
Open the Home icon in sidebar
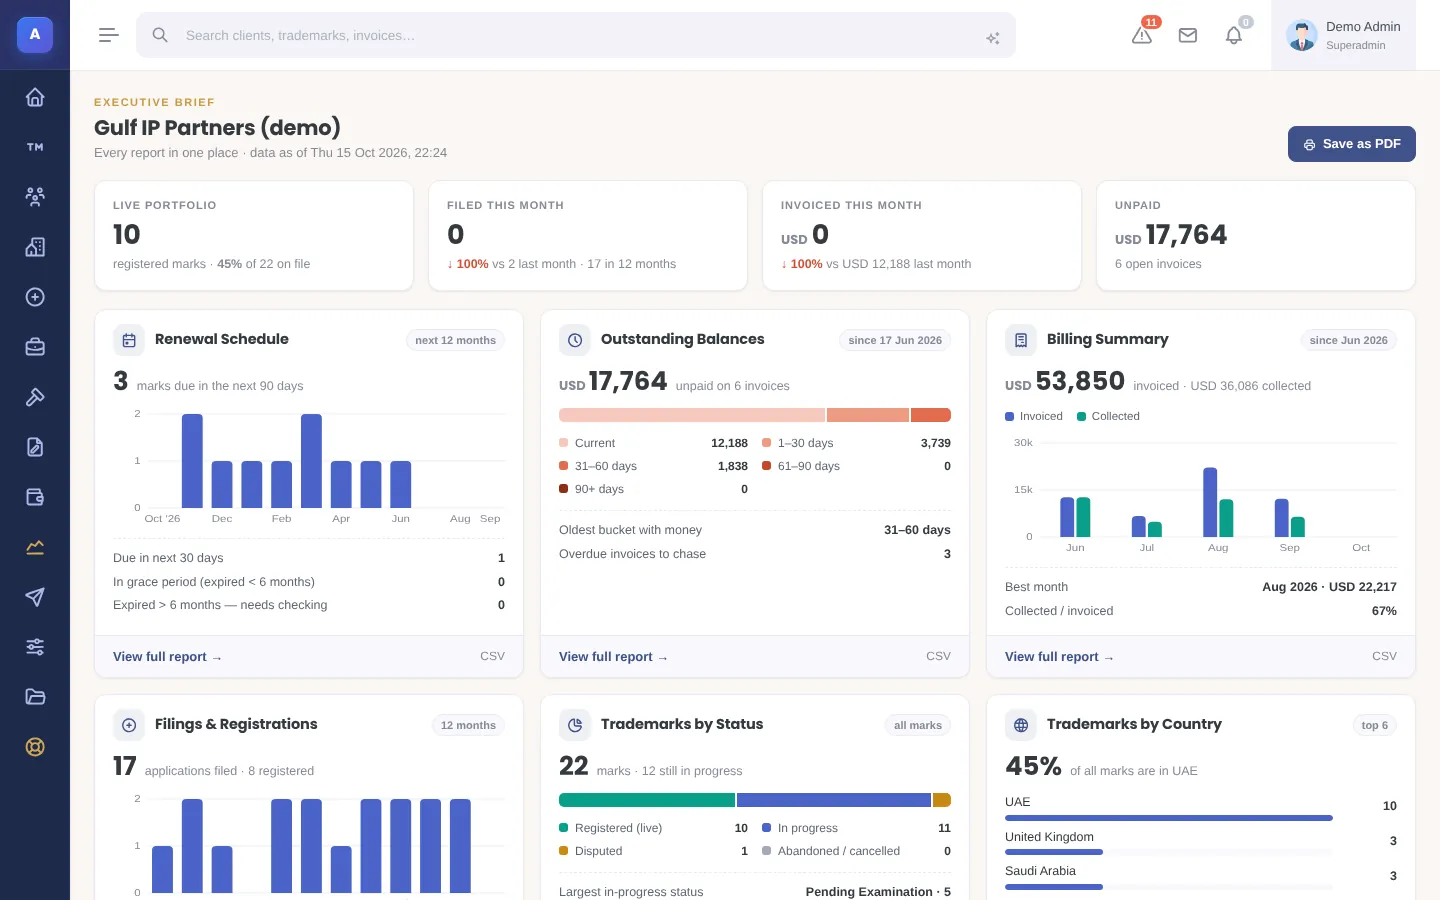pos(35,97)
